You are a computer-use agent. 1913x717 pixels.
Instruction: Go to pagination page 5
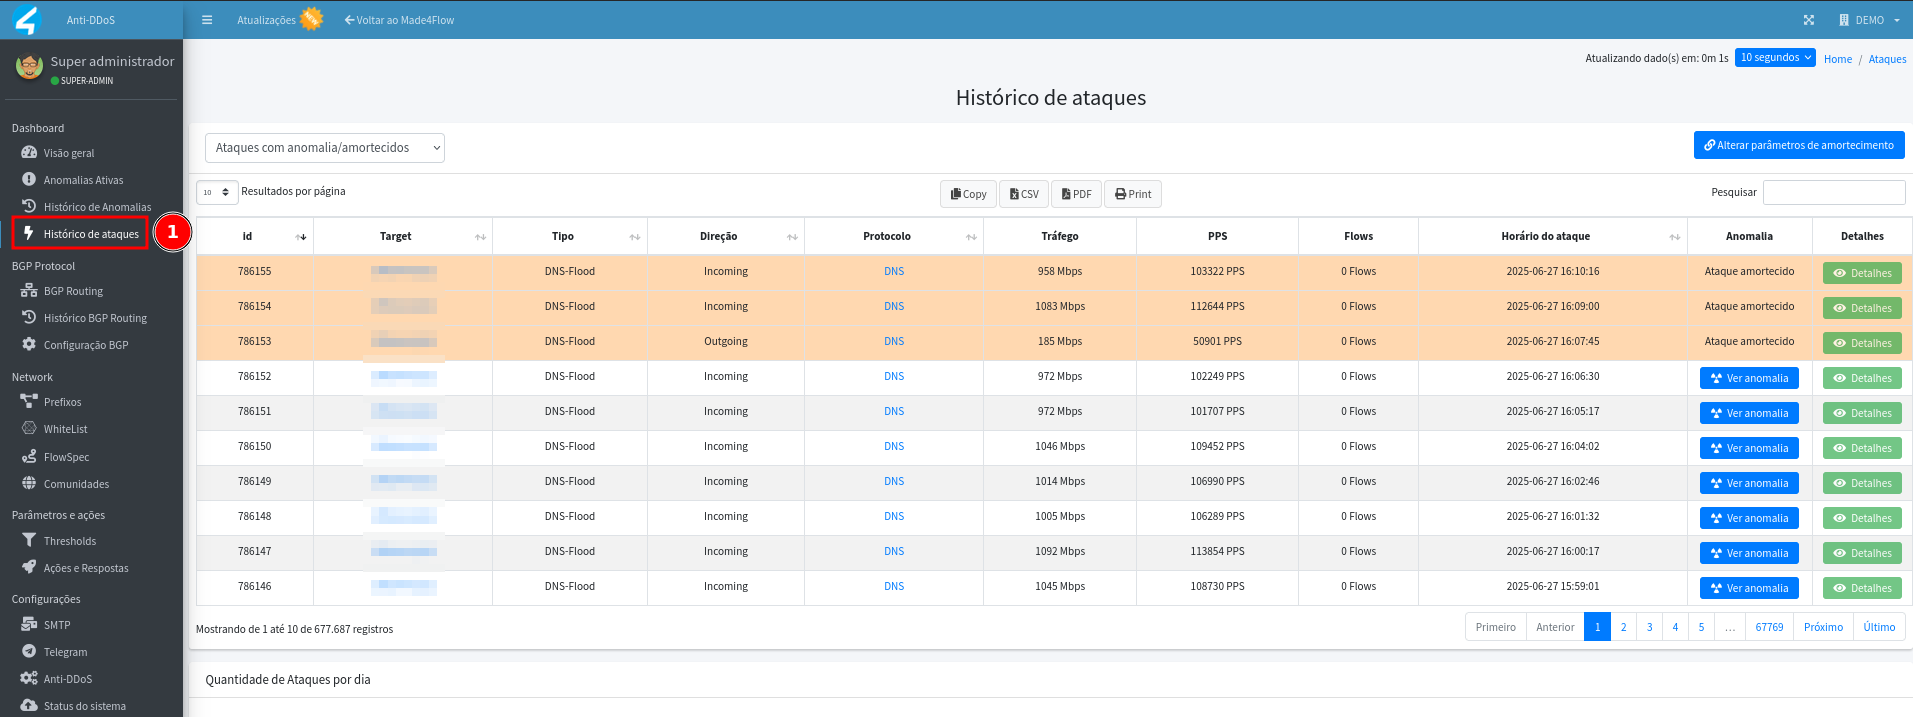[x=1701, y=627]
